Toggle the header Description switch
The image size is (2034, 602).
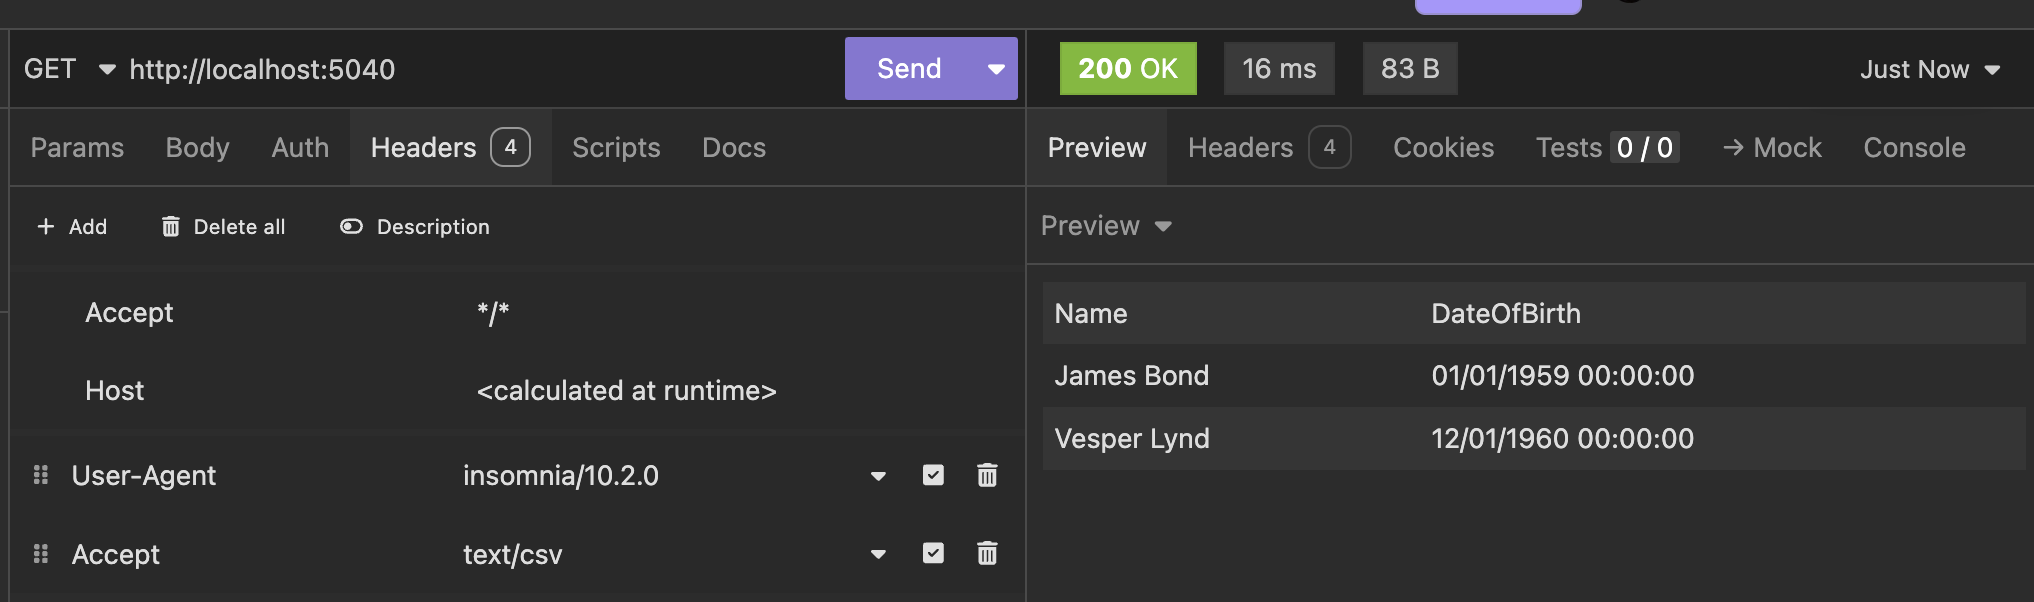[x=351, y=227]
